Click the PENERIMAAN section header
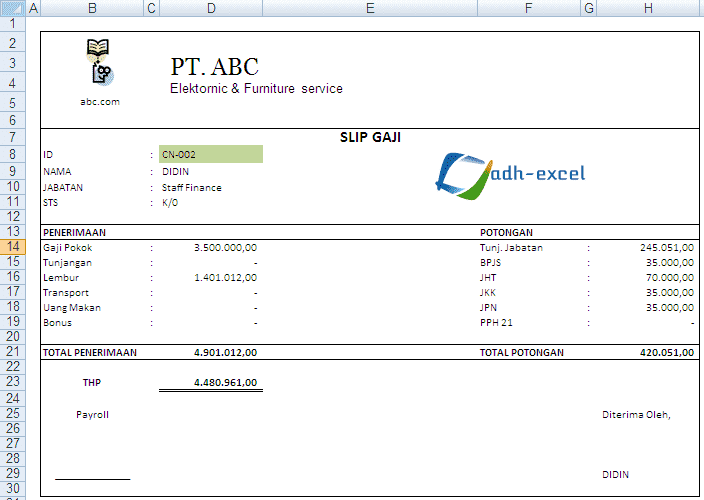The width and height of the screenshot is (704, 500). [75, 232]
